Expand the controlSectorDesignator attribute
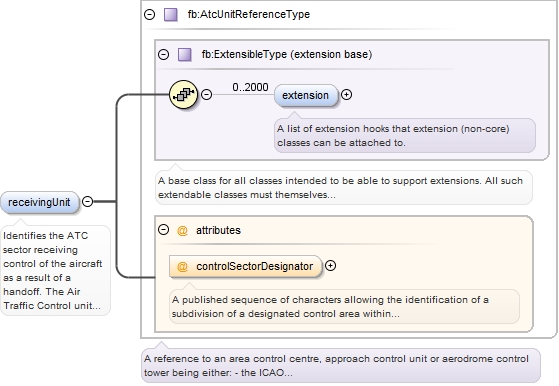Image resolution: width=559 pixels, height=386 pixels. pos(330,266)
